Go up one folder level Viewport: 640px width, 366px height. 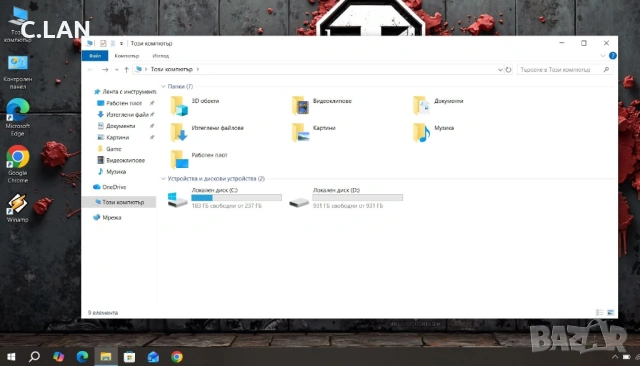tap(127, 70)
